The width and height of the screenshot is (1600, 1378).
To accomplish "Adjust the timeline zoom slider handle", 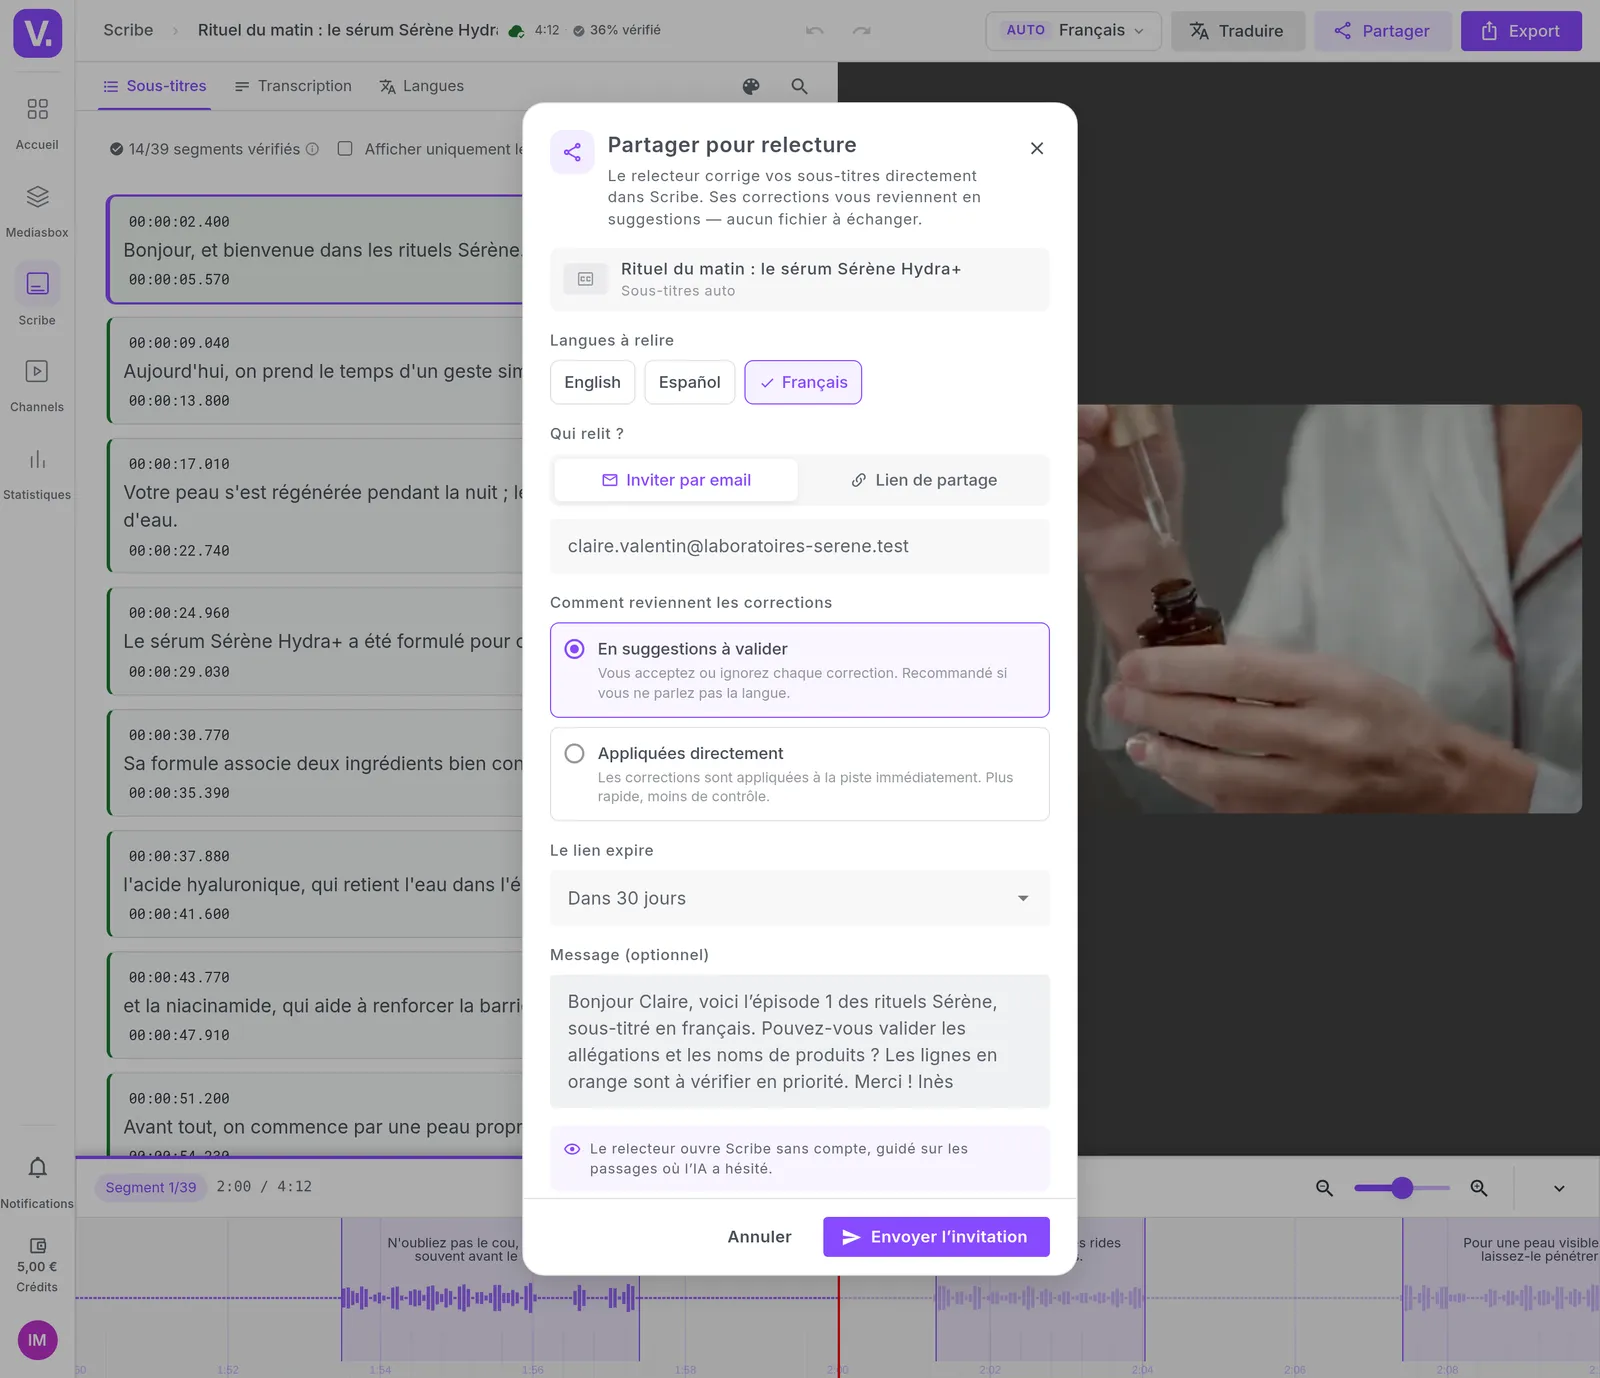I will click(x=1402, y=1188).
